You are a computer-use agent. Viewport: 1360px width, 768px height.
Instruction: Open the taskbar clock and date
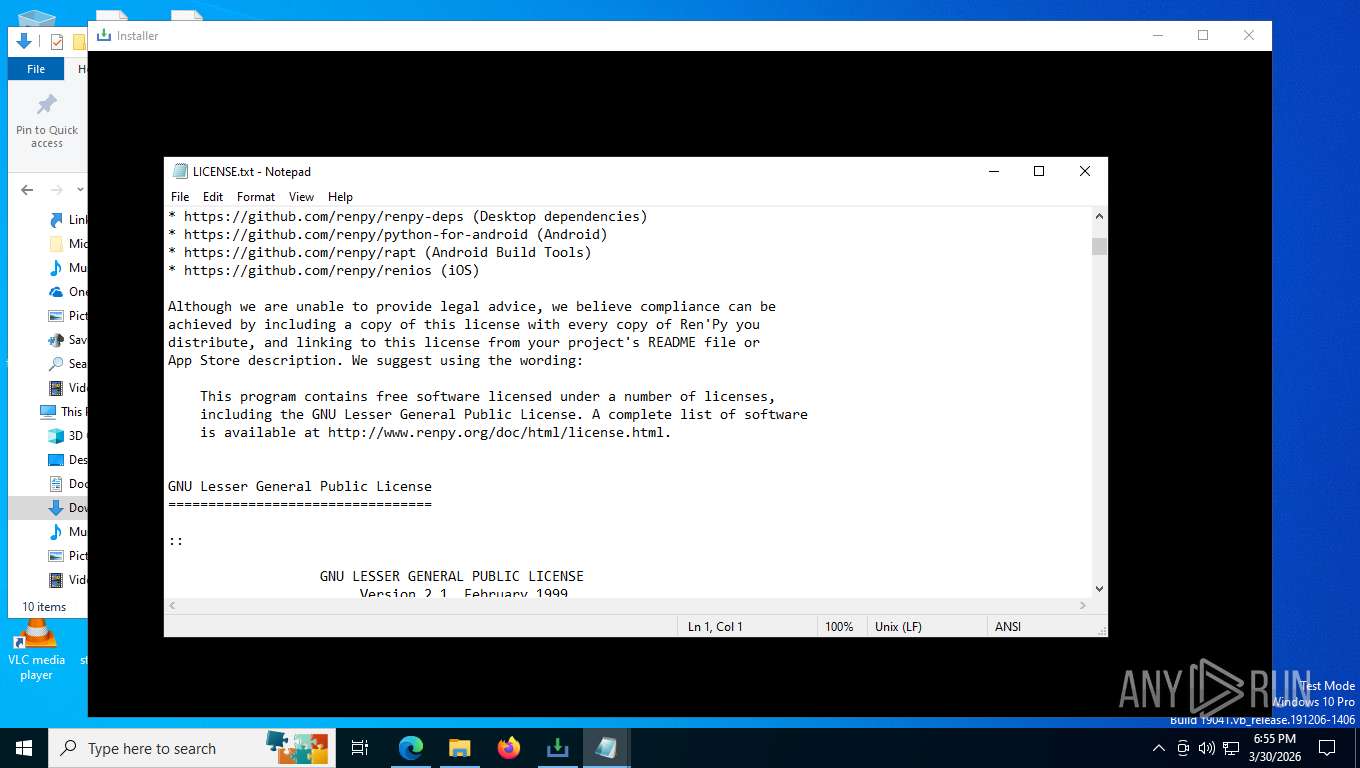coord(1275,748)
